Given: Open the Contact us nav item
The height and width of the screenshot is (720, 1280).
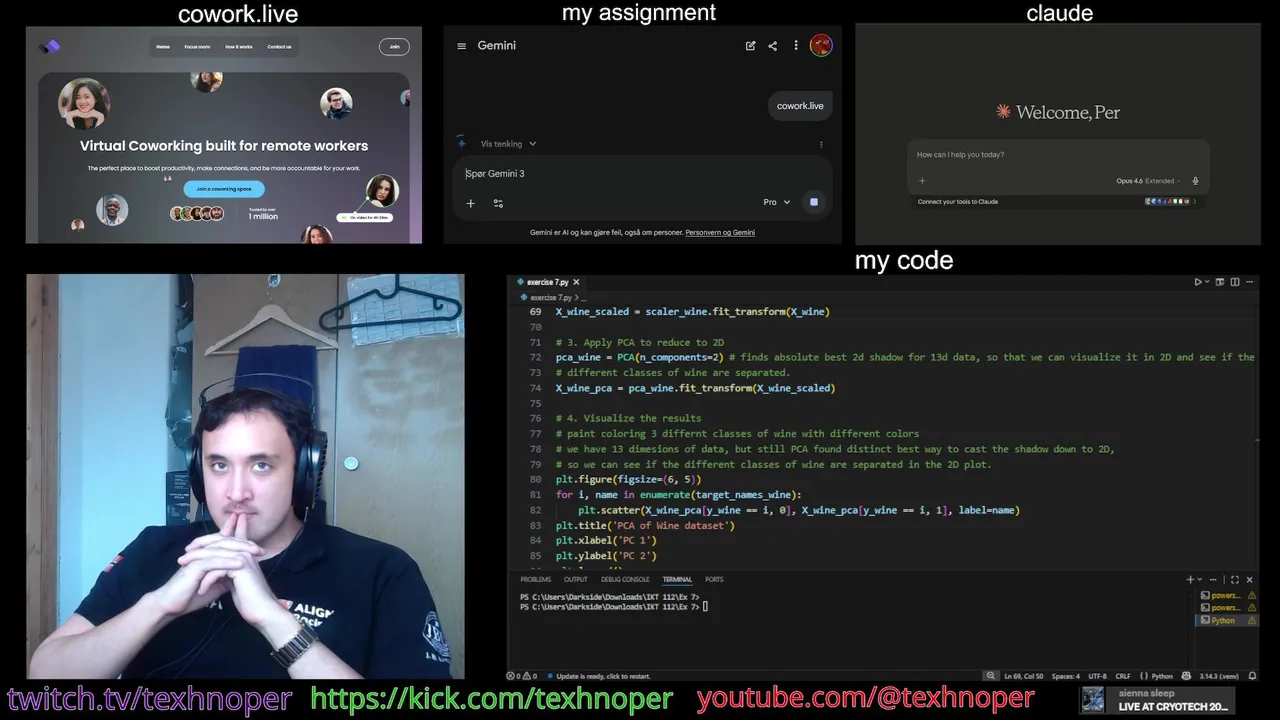Looking at the screenshot, I should (x=280, y=46).
